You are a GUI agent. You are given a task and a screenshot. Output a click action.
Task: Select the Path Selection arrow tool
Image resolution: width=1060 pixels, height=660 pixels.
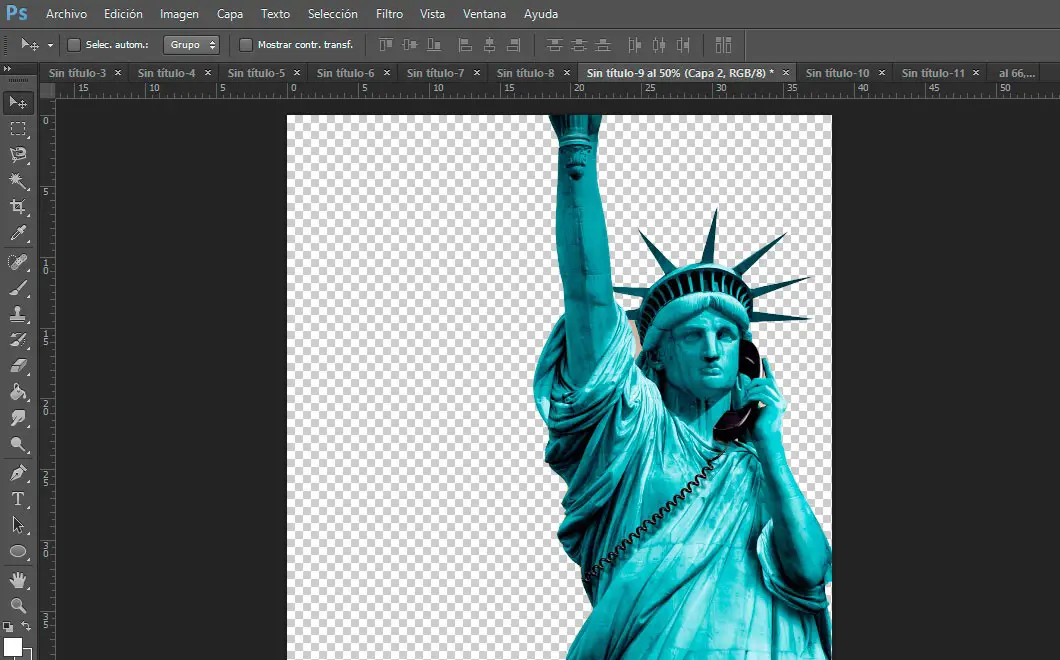click(x=18, y=525)
